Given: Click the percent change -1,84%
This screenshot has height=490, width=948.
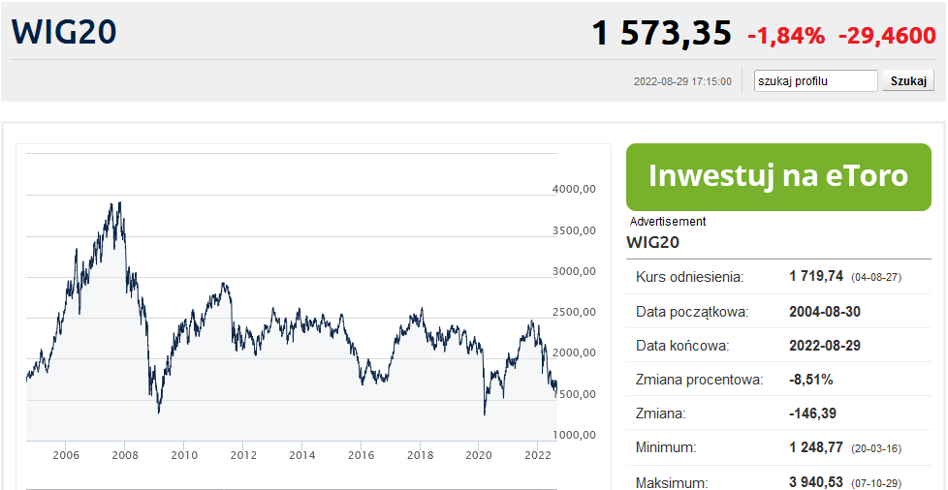Looking at the screenshot, I should (786, 36).
